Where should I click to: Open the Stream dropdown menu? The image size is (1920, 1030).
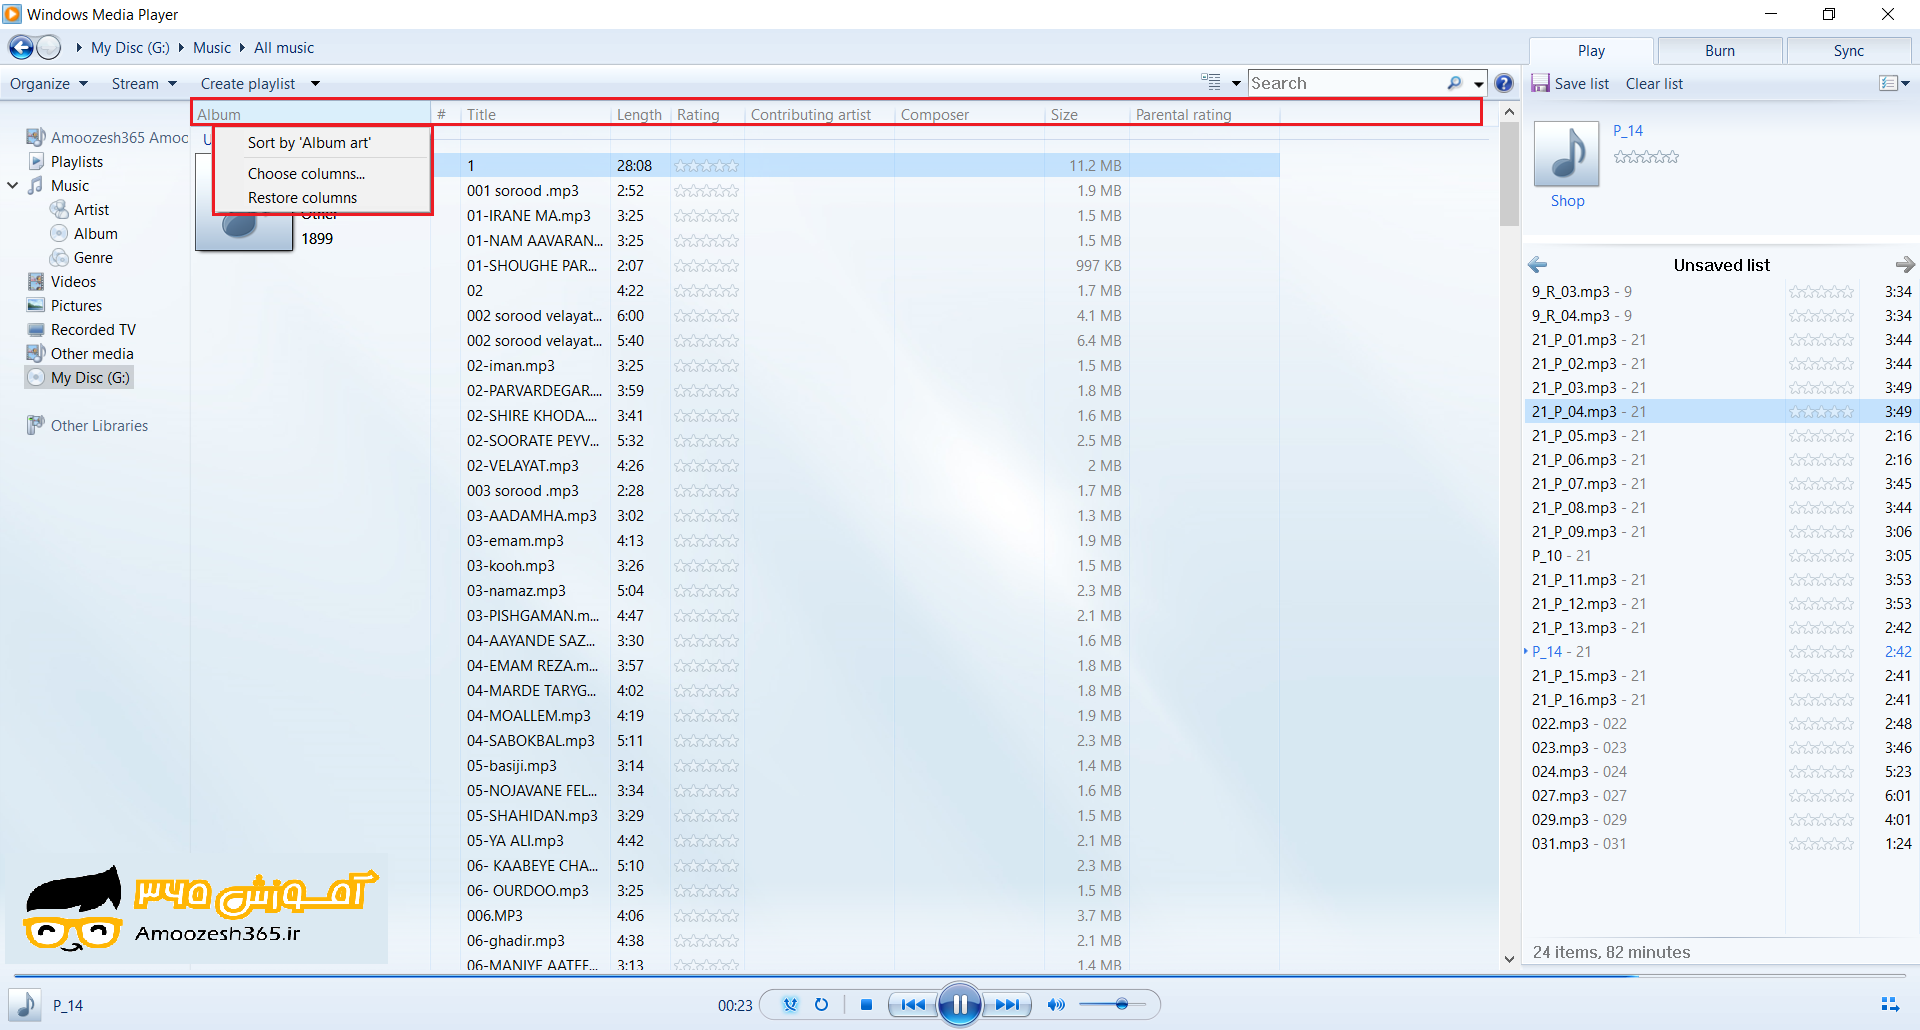point(144,84)
